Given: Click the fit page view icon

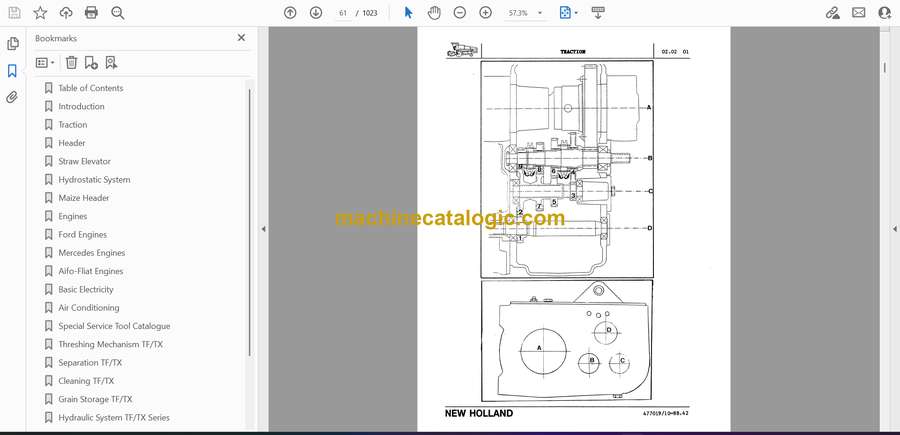Looking at the screenshot, I should coord(565,13).
